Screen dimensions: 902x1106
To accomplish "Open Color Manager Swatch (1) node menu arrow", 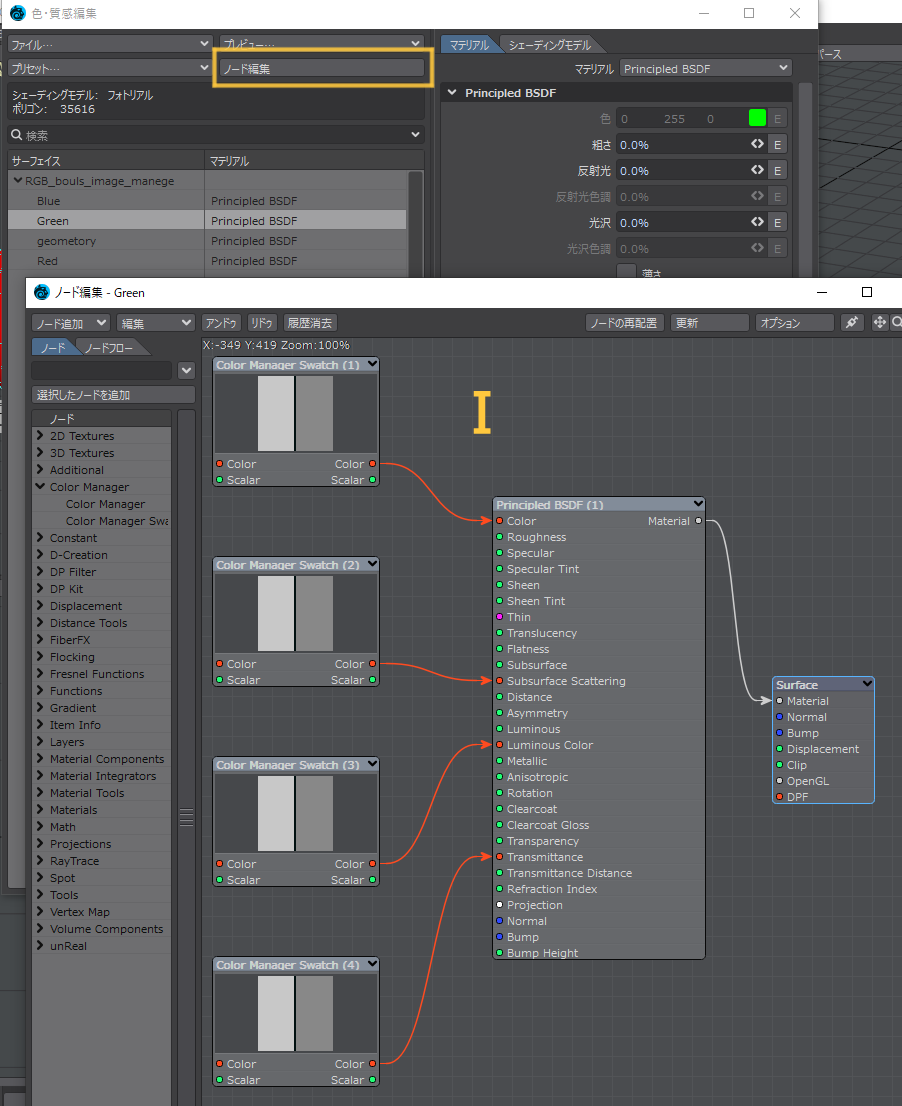I will coord(372,364).
